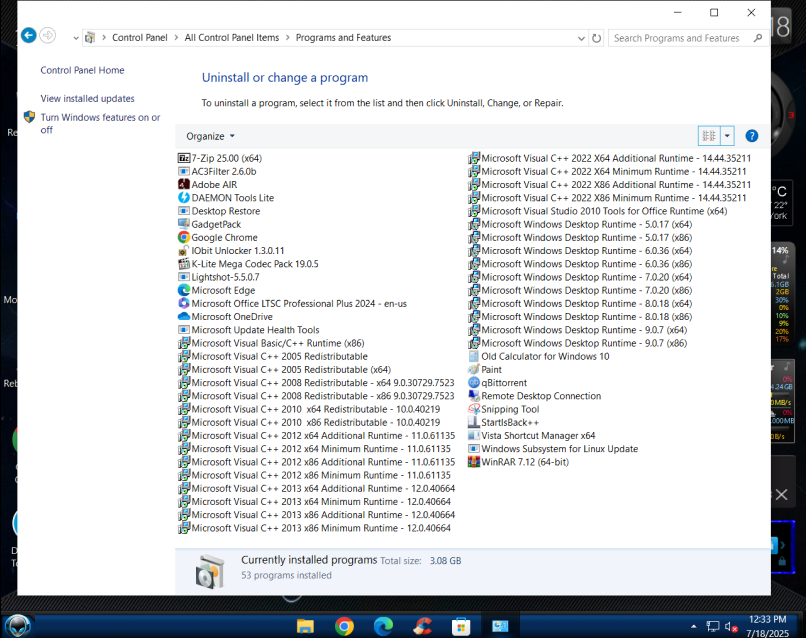Viewport: 806px width, 638px height.
Task: Click the Microsoft OneDrive cloud icon
Action: (x=184, y=317)
